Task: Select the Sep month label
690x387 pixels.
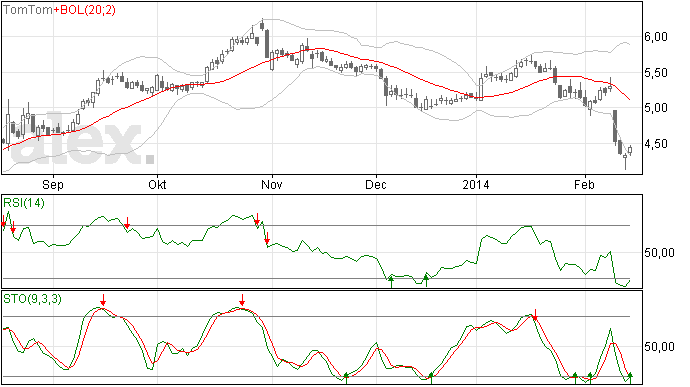Action: click(53, 184)
